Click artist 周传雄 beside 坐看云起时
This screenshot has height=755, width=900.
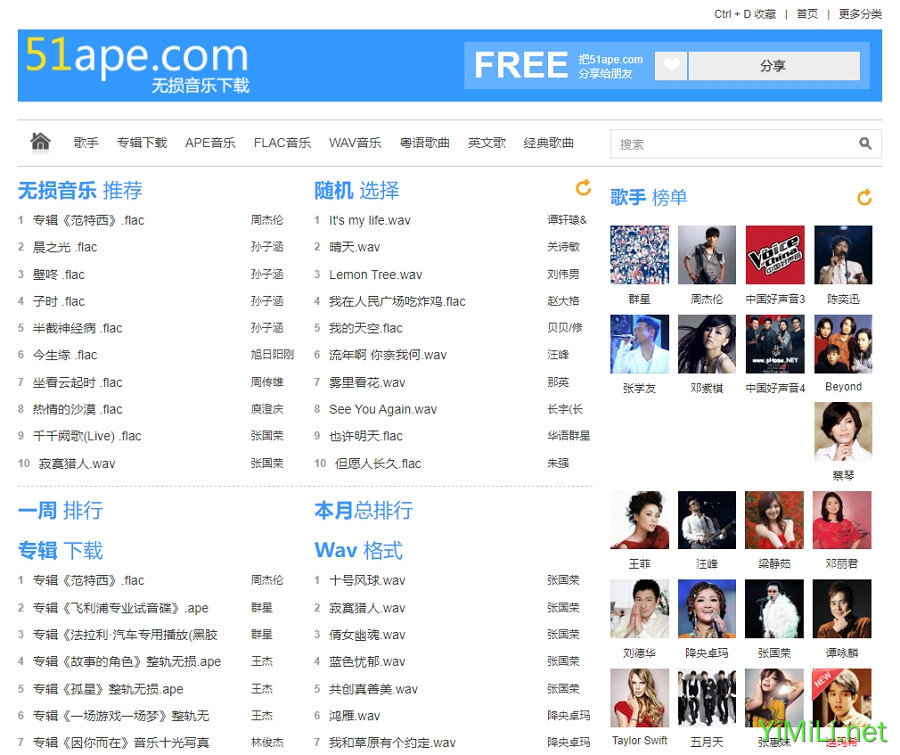[267, 382]
